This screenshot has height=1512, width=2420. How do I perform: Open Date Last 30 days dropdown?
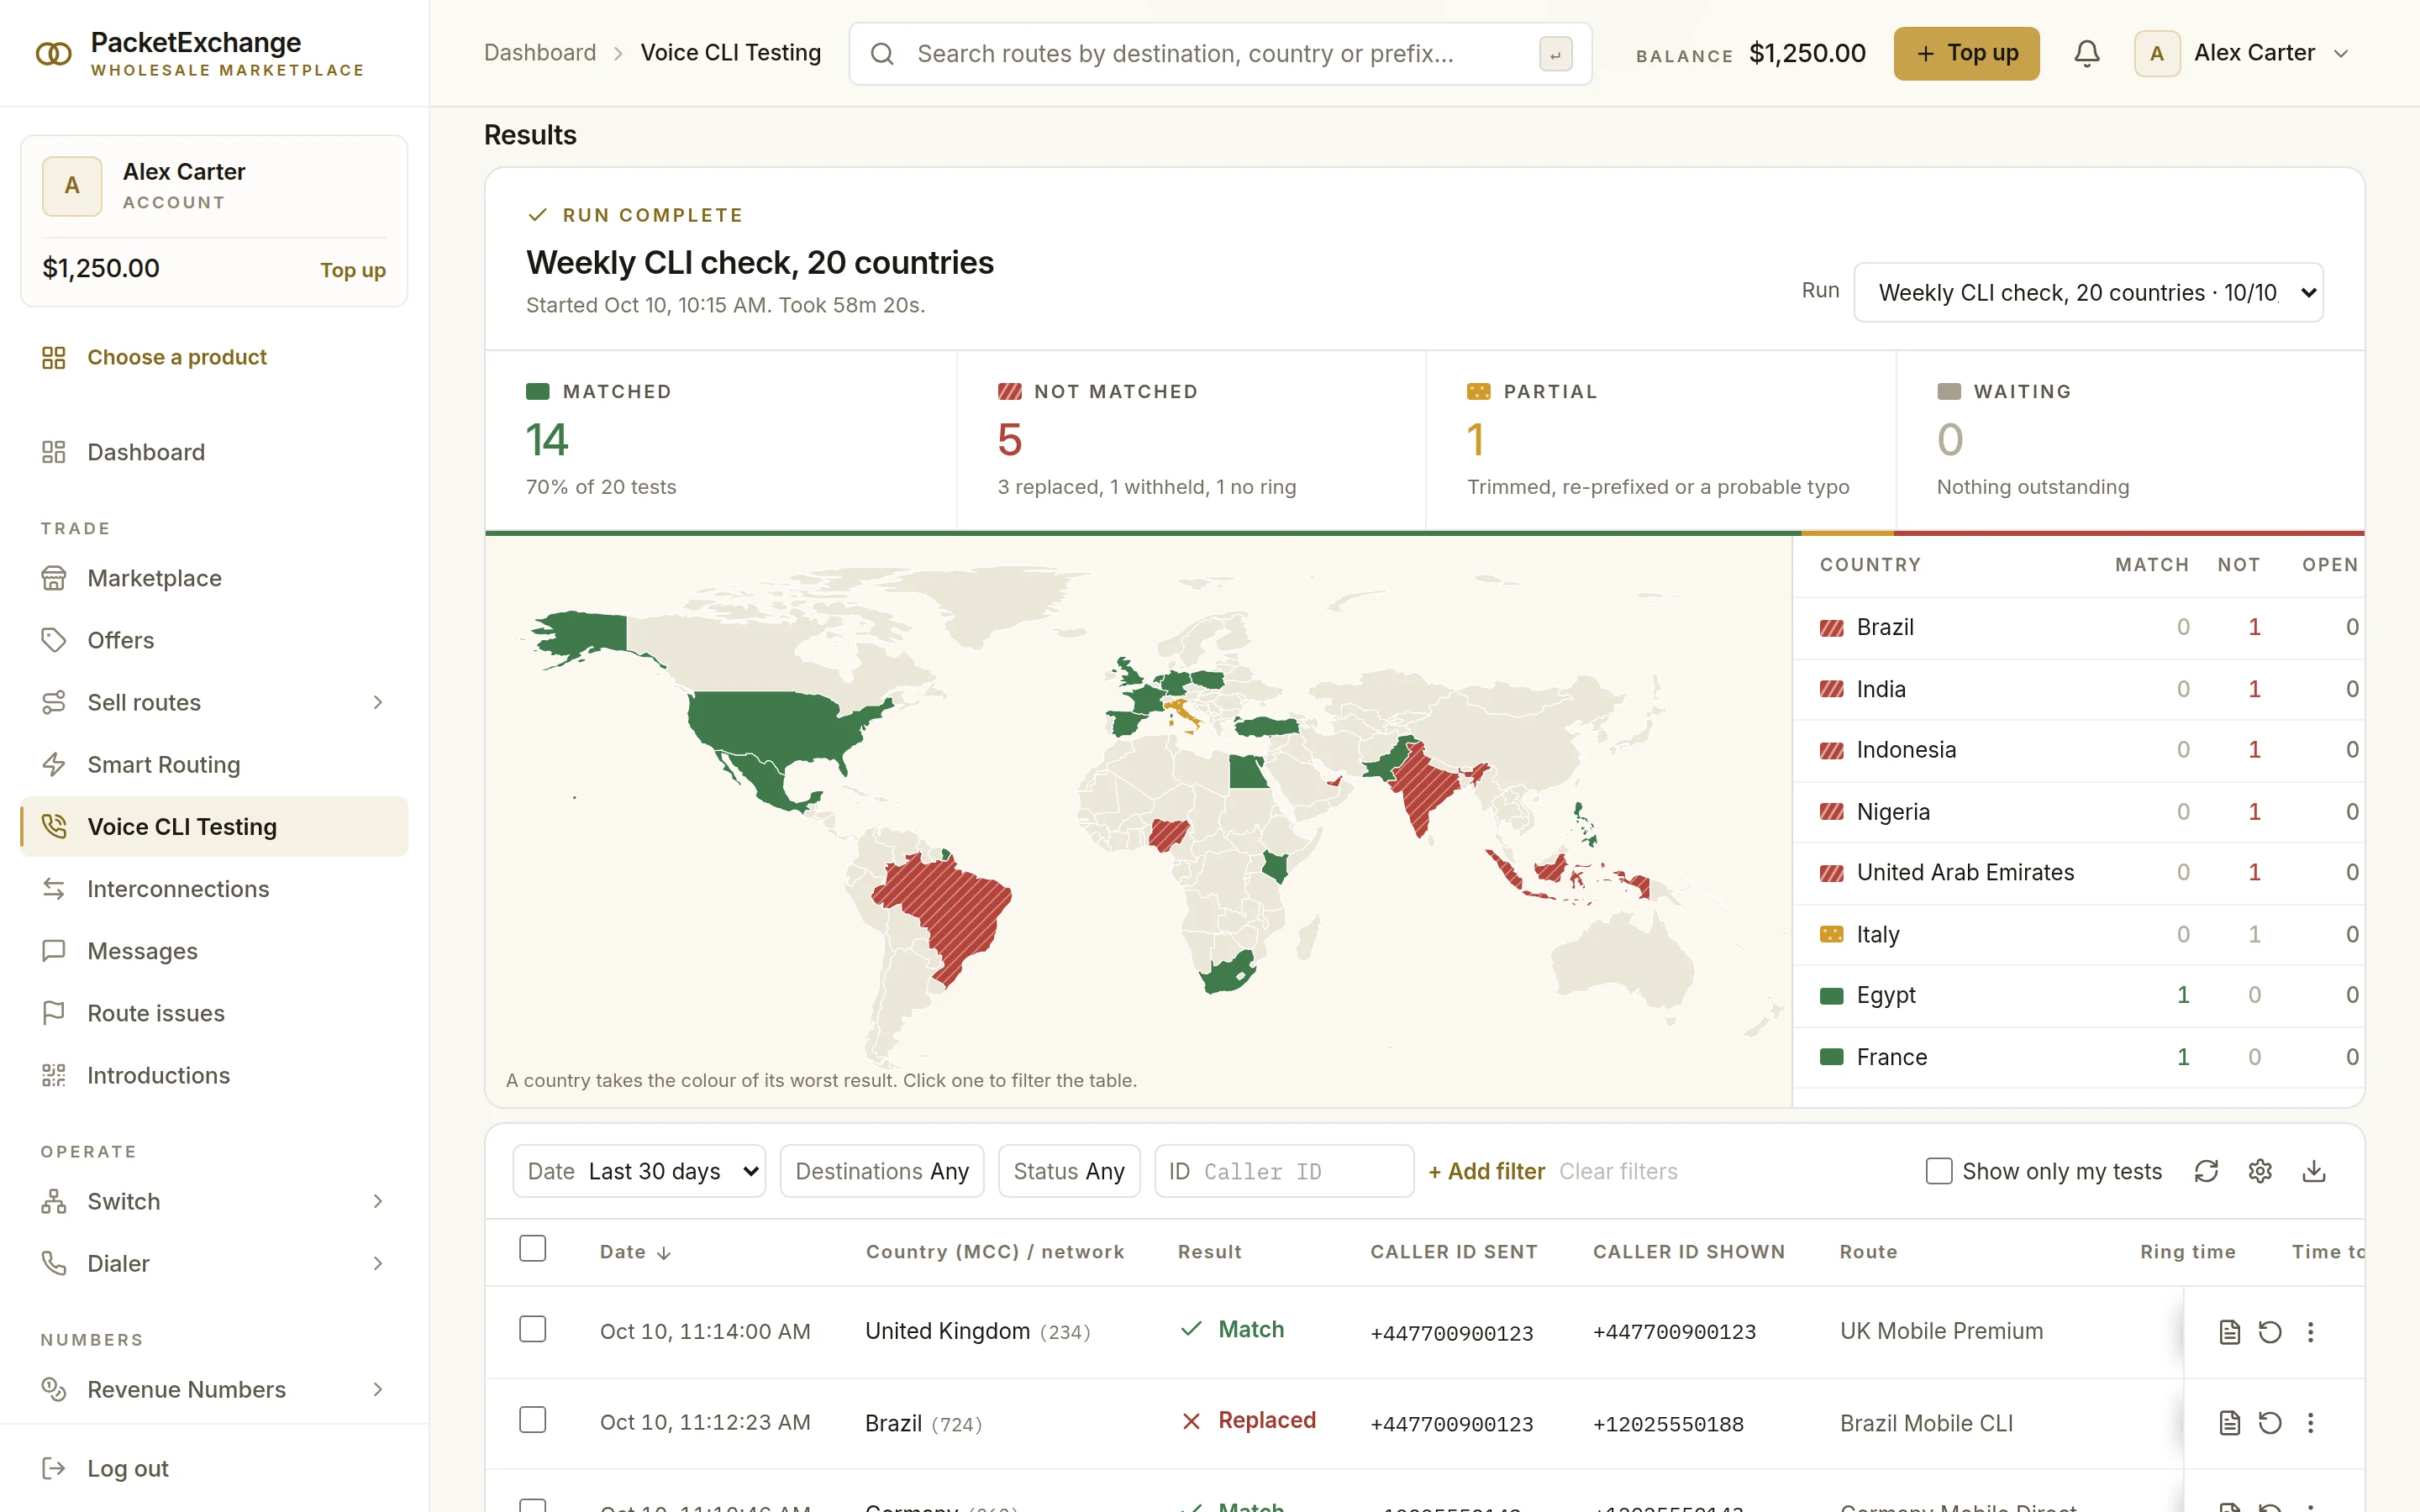click(x=639, y=1171)
